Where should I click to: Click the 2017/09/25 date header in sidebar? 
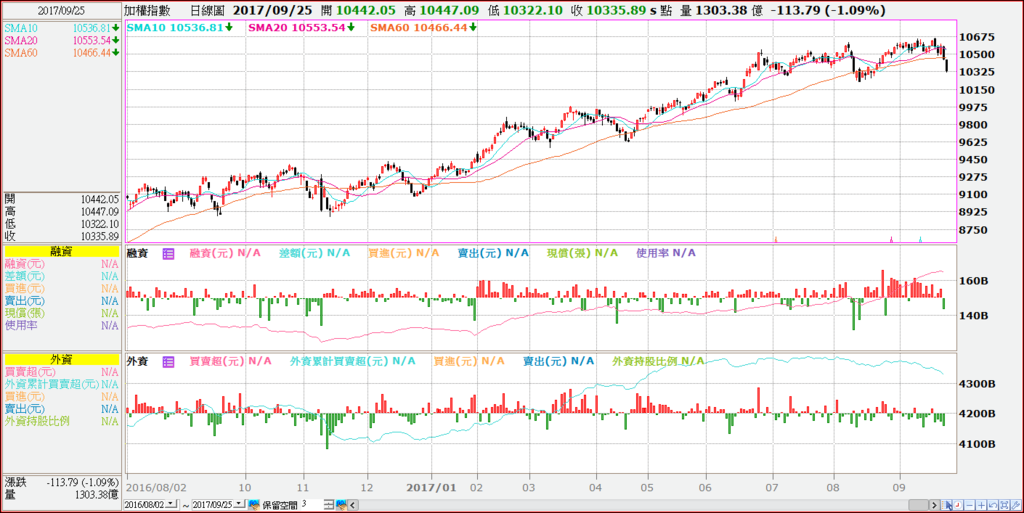[x=61, y=10]
